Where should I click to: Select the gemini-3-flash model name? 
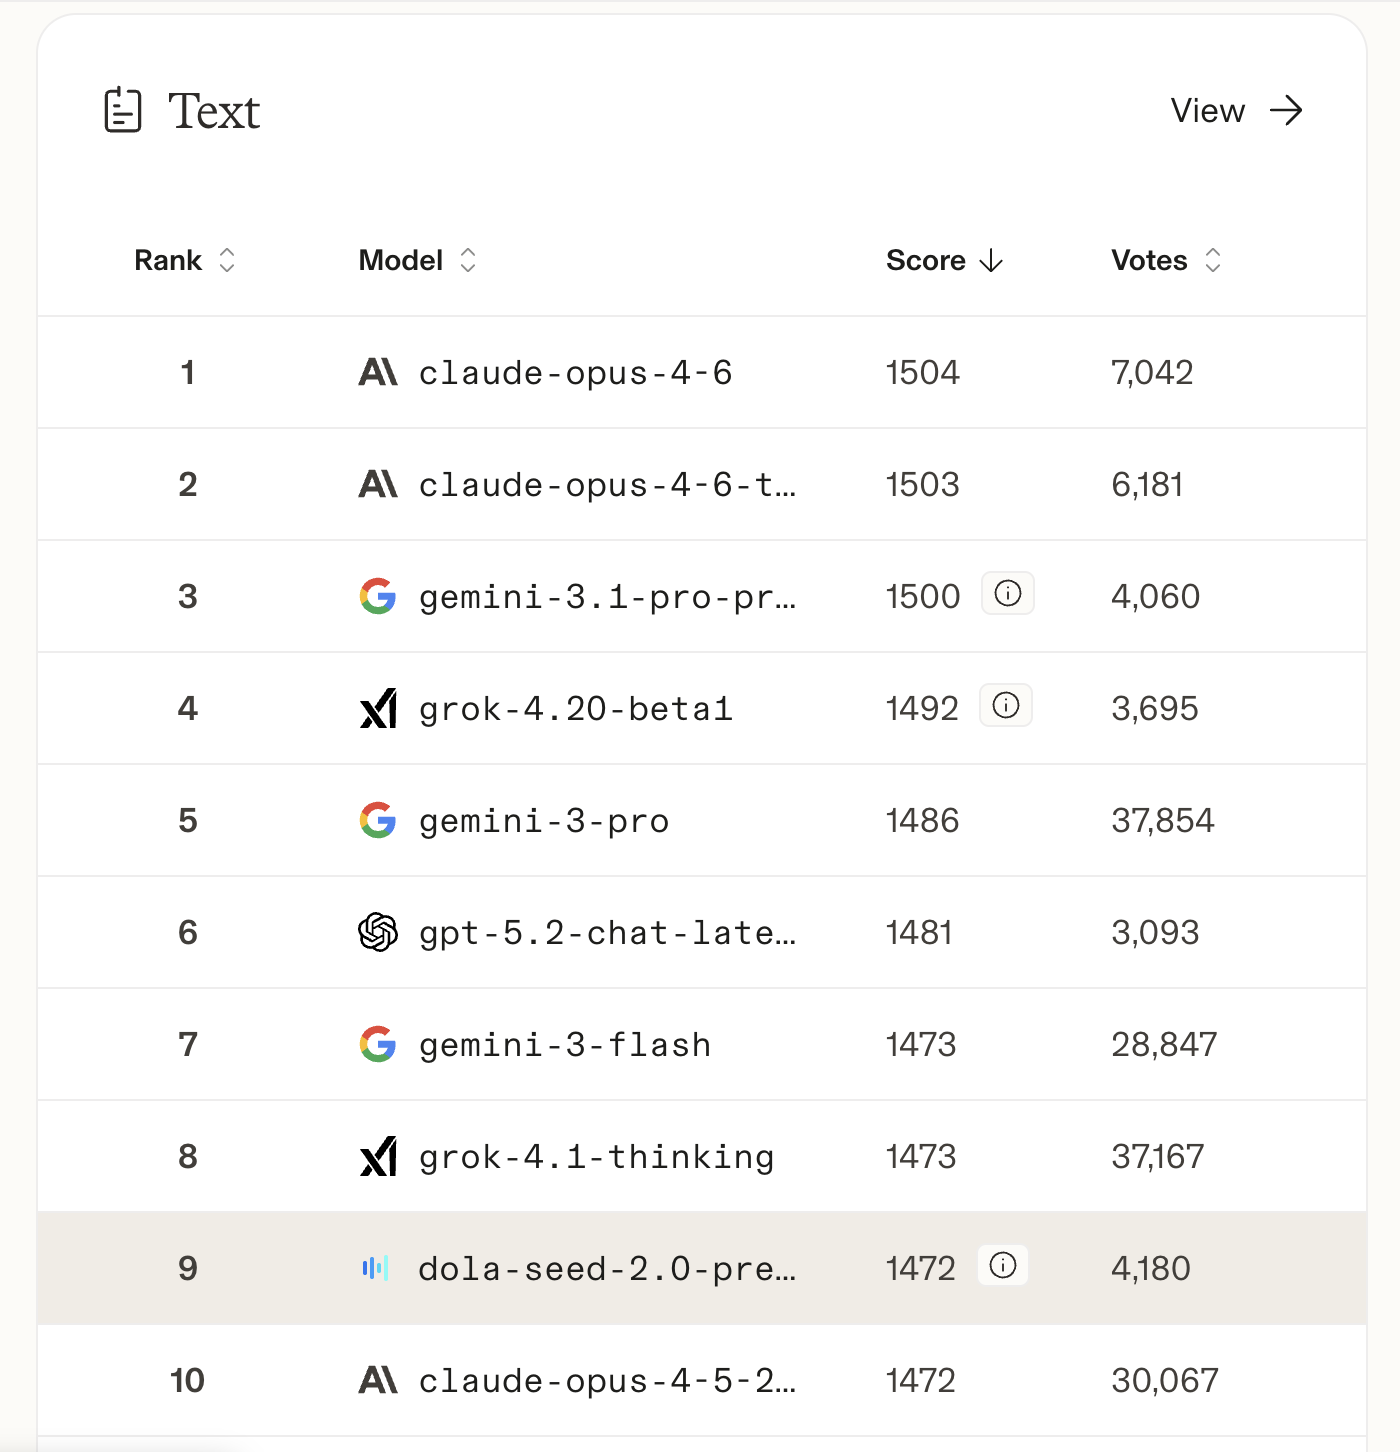click(x=565, y=1045)
